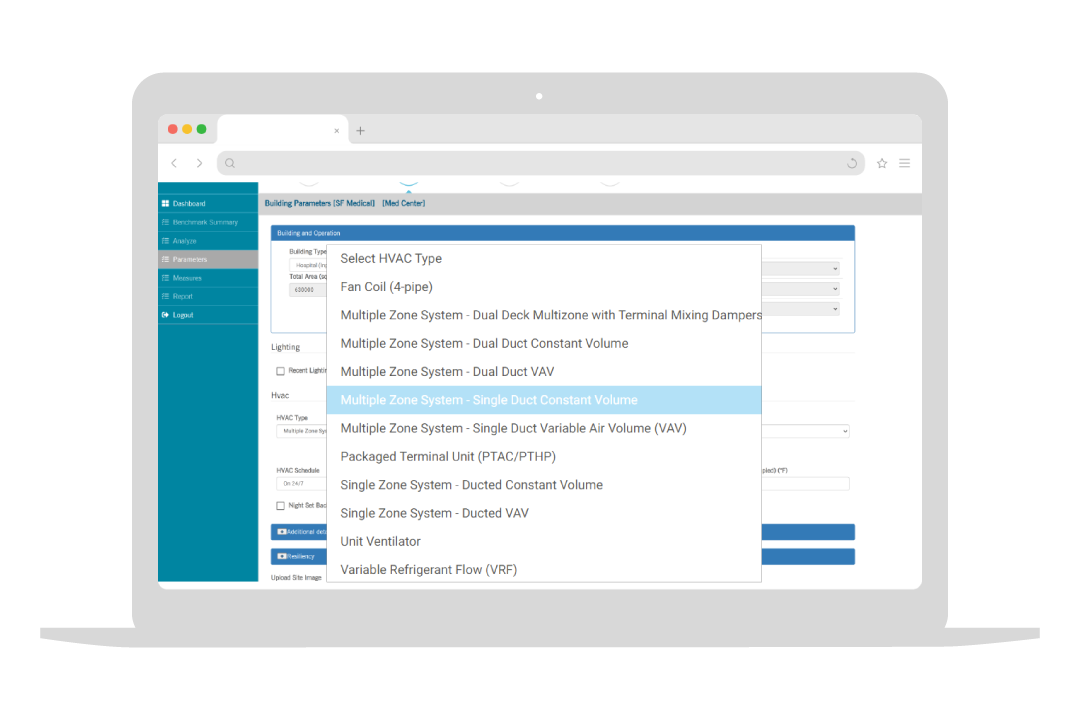1080x720 pixels.
Task: Open a new browser tab
Action: (x=360, y=129)
